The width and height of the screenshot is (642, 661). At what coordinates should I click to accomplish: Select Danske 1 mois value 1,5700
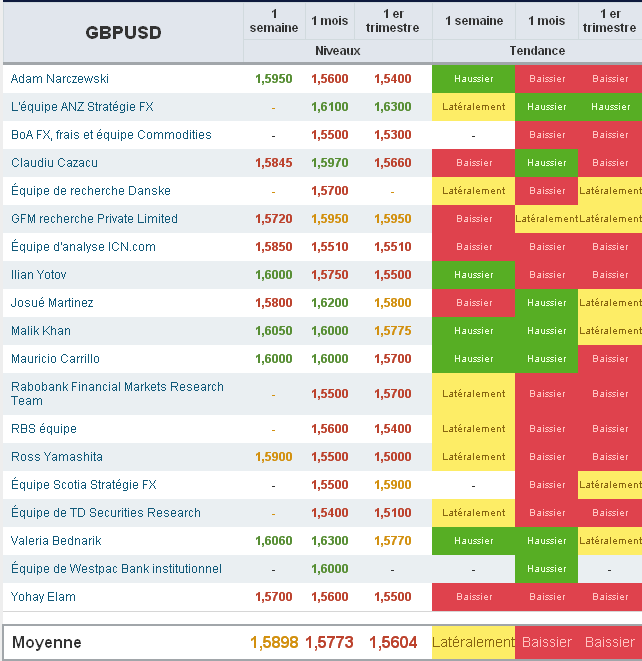pos(330,191)
